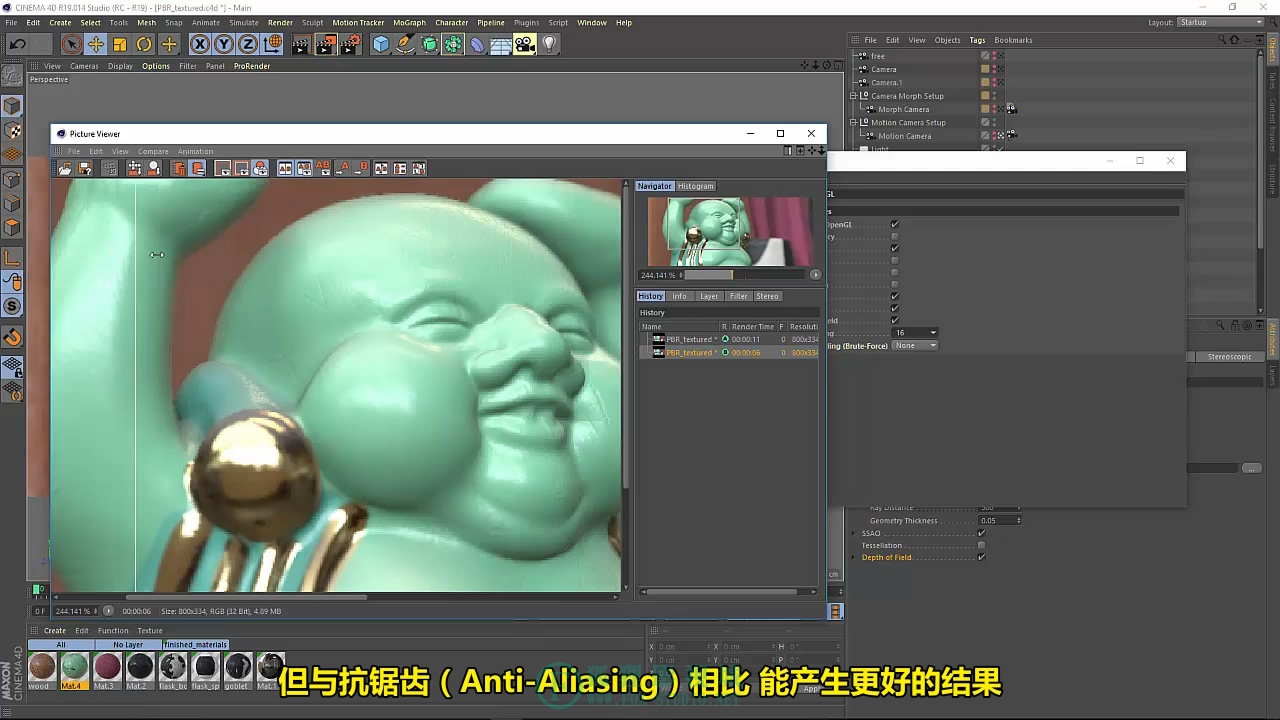
Task: Select first PBR_textured history entry
Action: pos(731,339)
